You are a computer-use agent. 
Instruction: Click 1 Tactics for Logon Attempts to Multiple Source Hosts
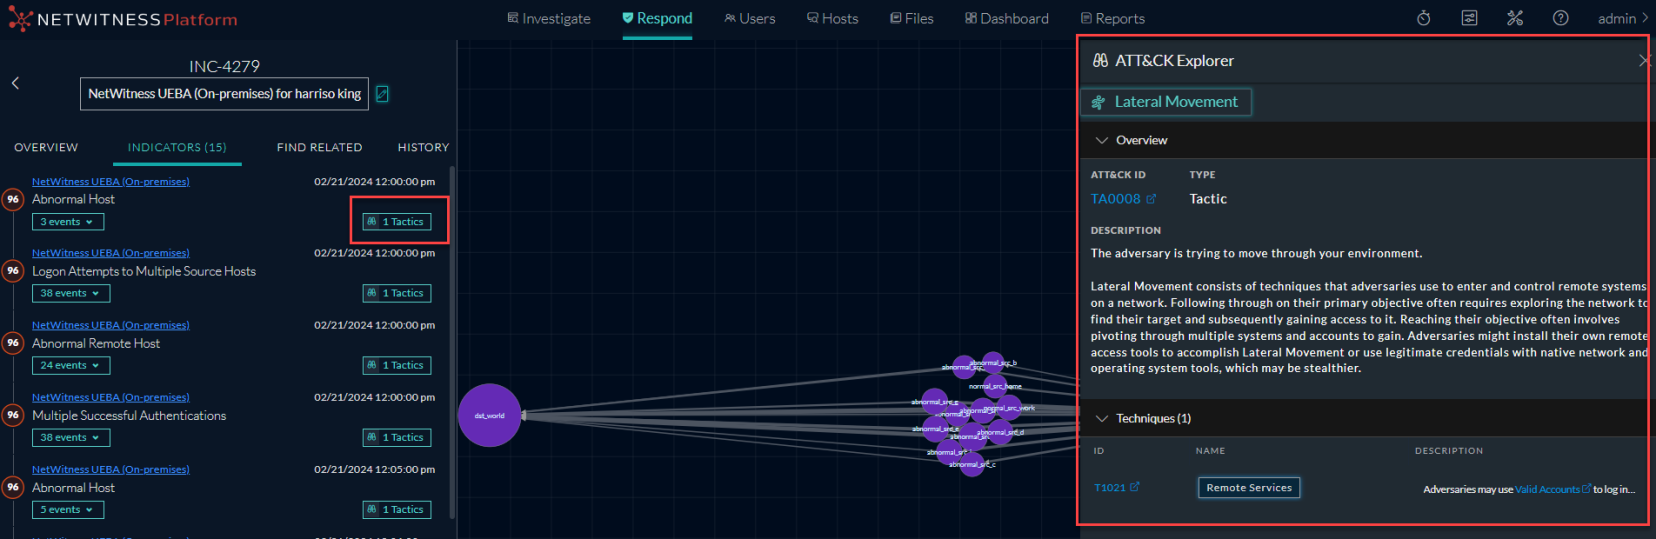click(x=397, y=293)
